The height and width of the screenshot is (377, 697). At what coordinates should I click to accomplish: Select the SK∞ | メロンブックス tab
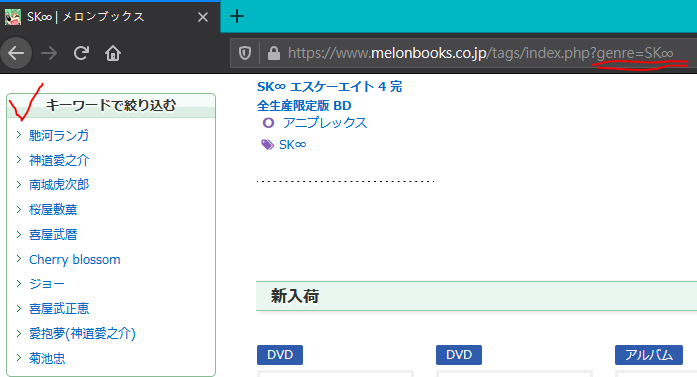pyautogui.click(x=110, y=17)
